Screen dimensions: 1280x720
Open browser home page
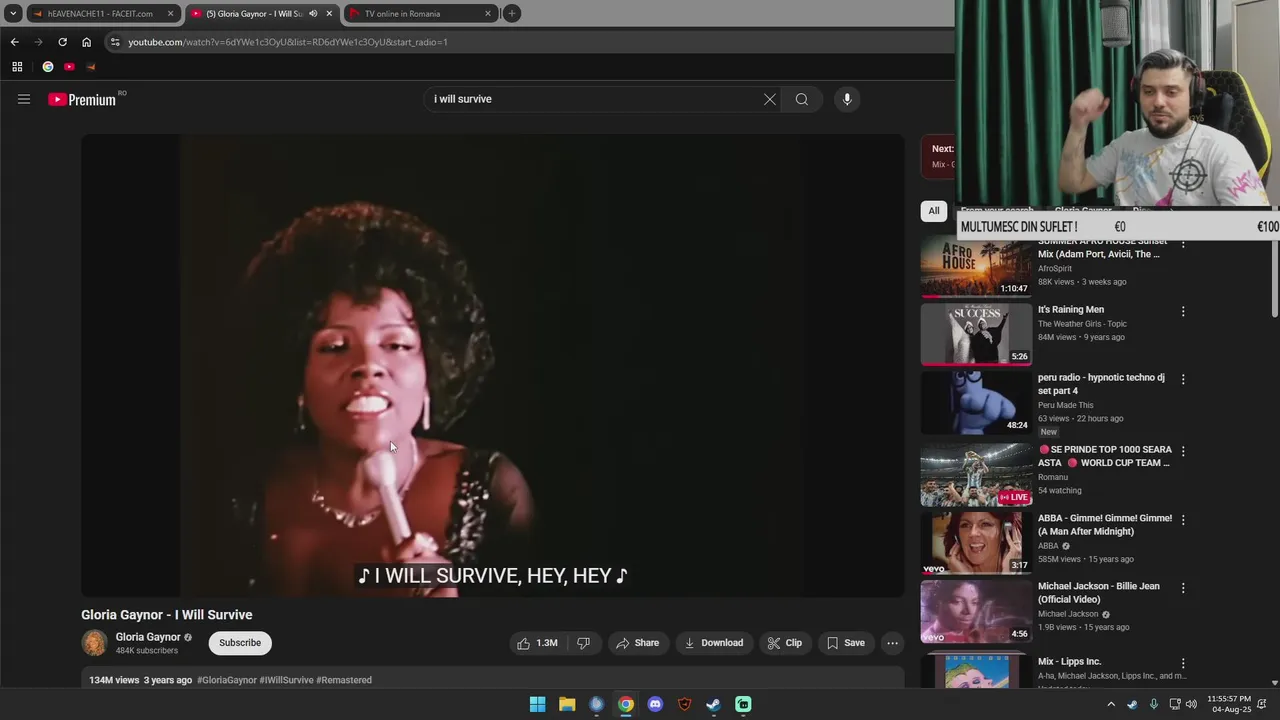[86, 42]
